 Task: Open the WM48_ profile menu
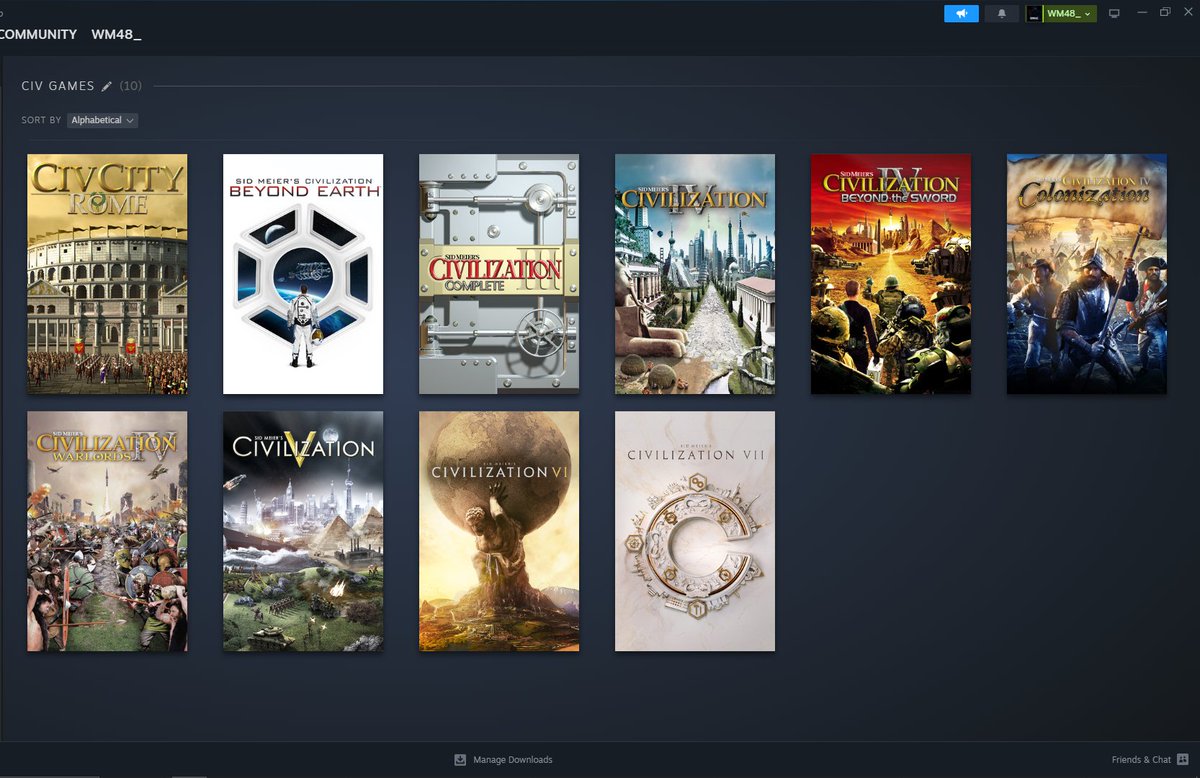tap(116, 34)
